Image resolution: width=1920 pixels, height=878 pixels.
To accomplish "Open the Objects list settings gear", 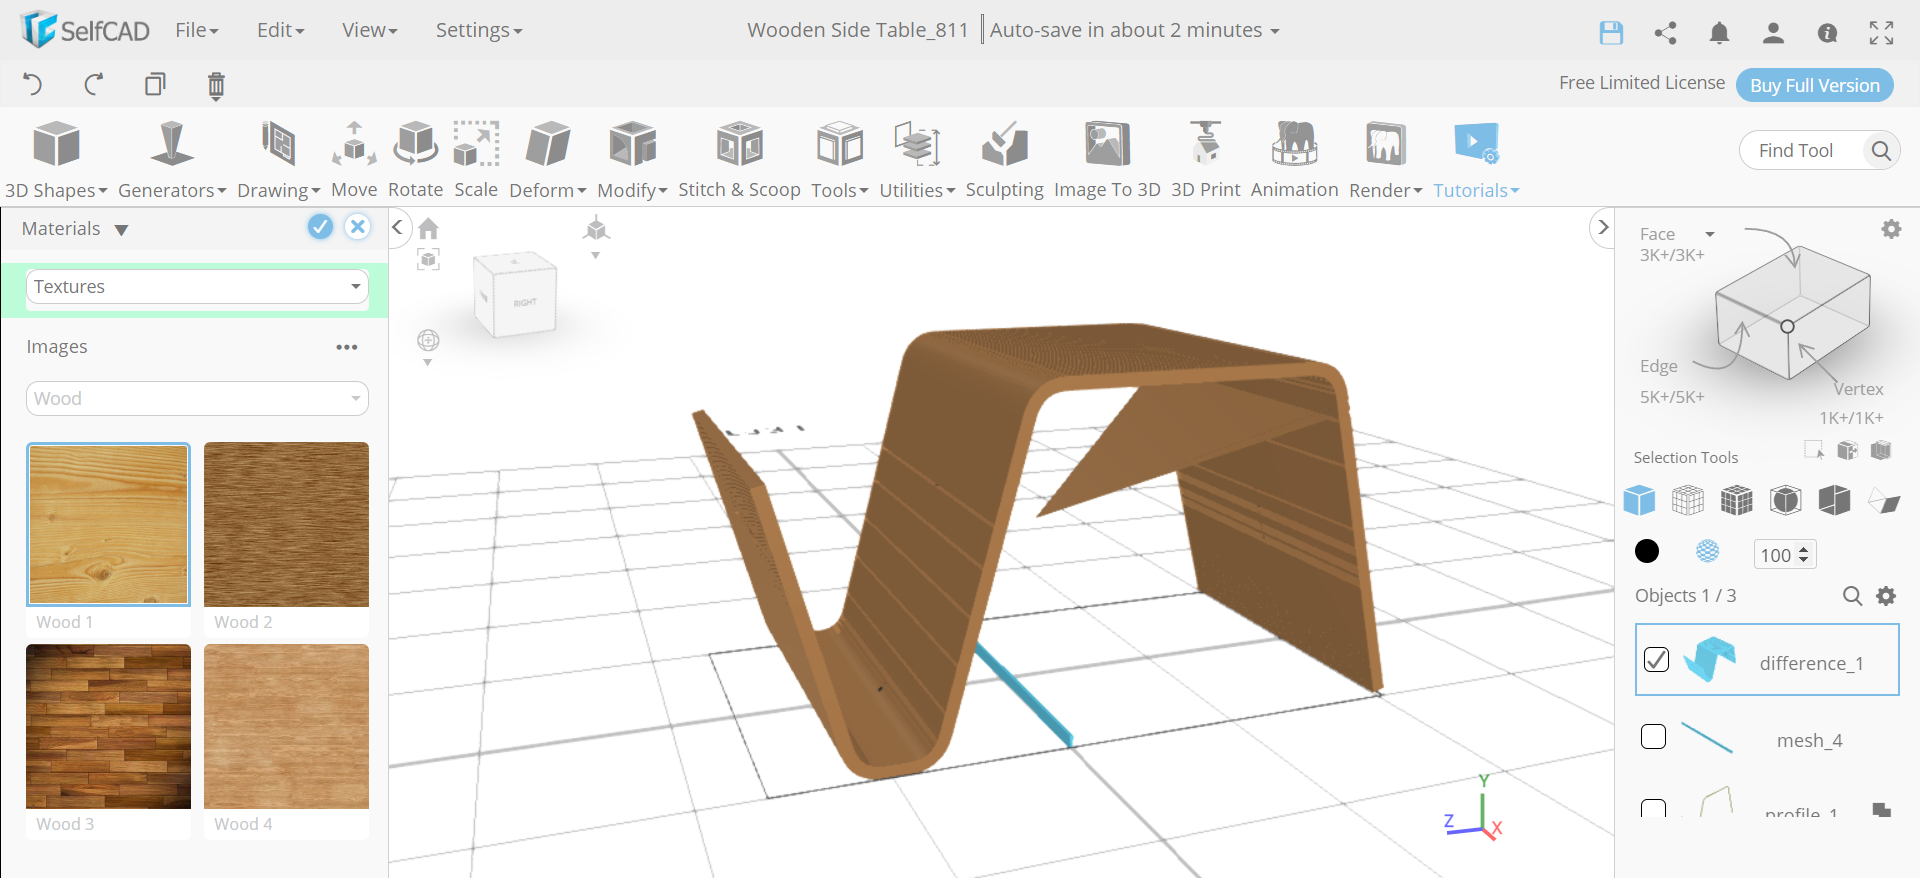I will click(x=1886, y=596).
